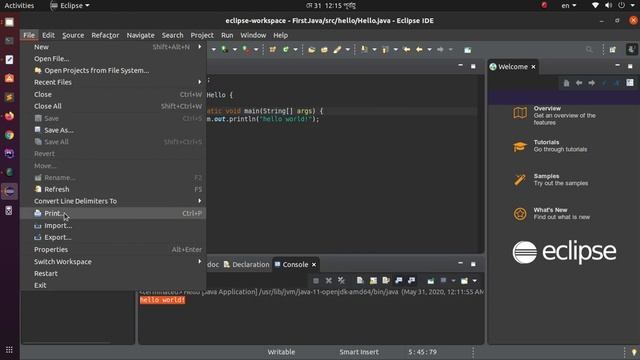
Task: Open the Run menu
Action: tap(227, 35)
